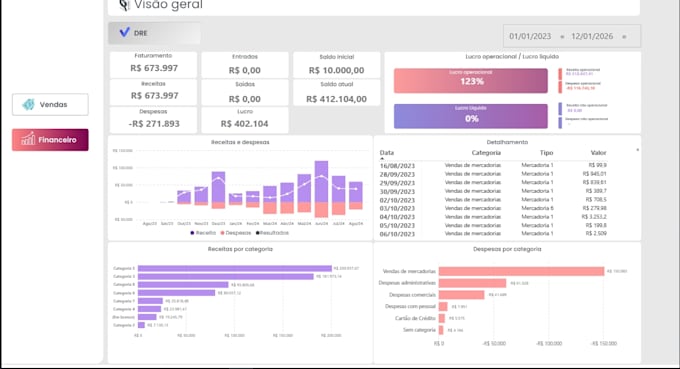Click the Despesas com pessoal bar
The width and height of the screenshot is (680, 369).
click(x=443, y=307)
